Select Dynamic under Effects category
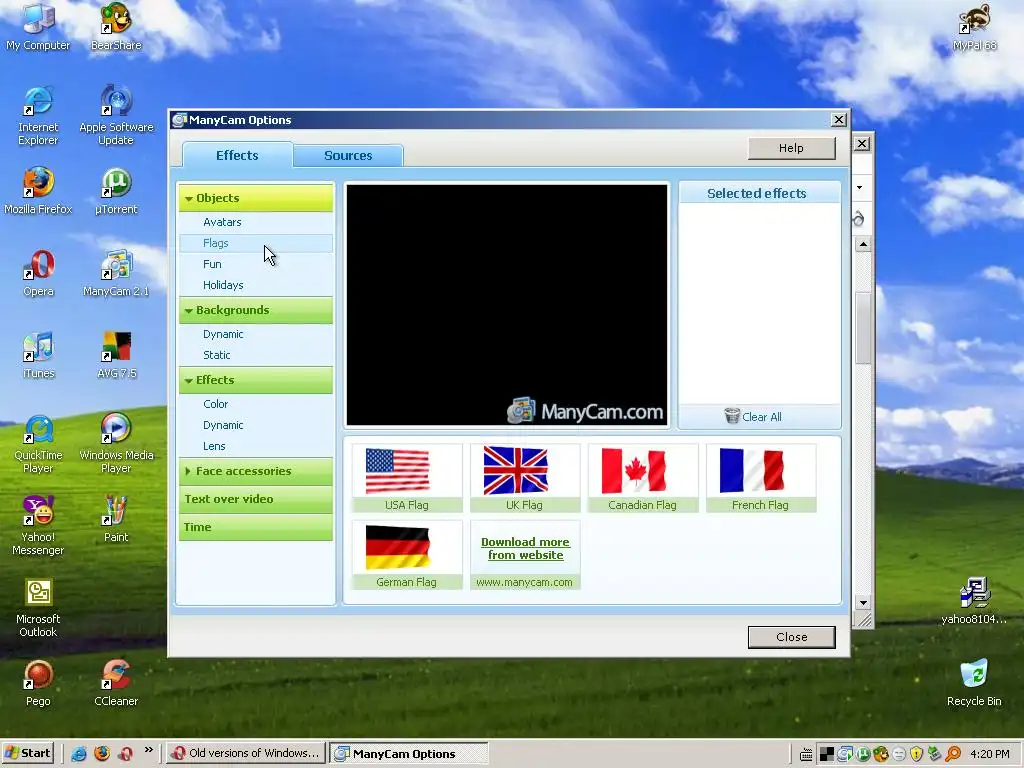 click(x=255, y=424)
